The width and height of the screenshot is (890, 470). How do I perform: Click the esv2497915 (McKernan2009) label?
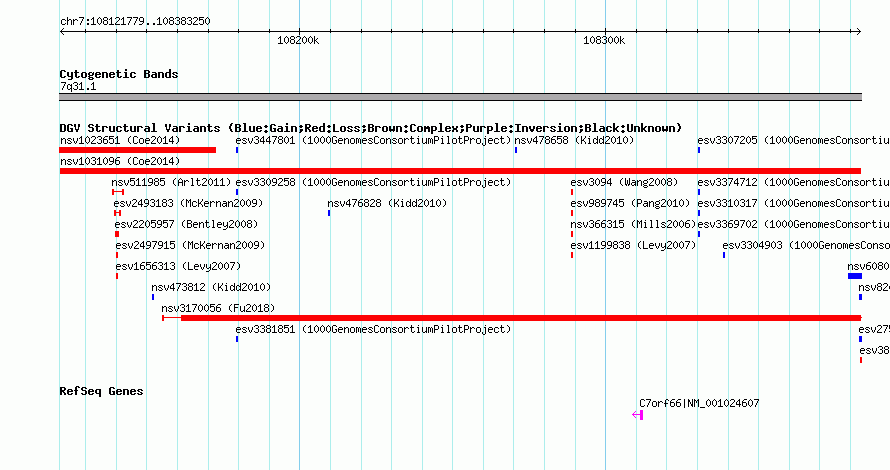tap(190, 245)
